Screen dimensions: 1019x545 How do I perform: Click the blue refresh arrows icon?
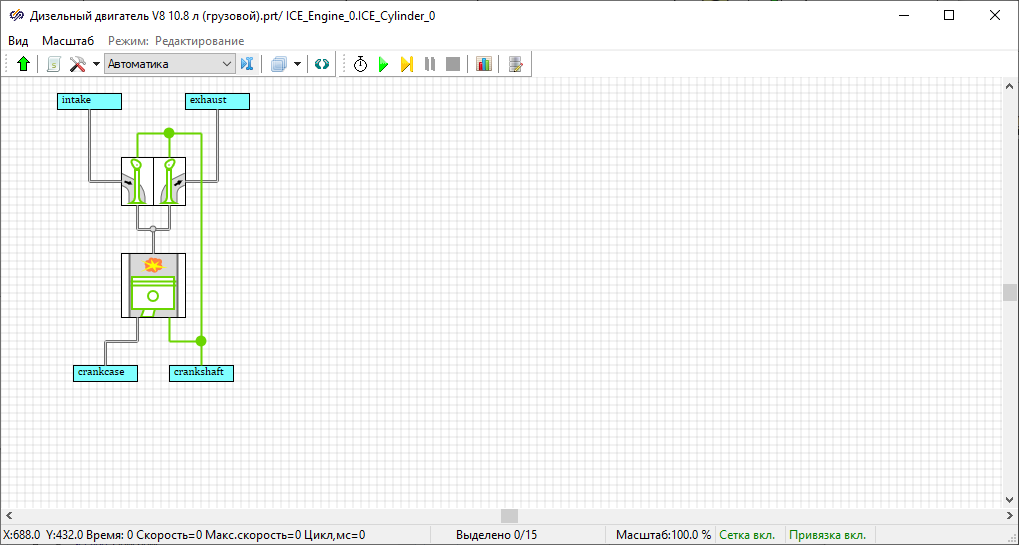321,64
